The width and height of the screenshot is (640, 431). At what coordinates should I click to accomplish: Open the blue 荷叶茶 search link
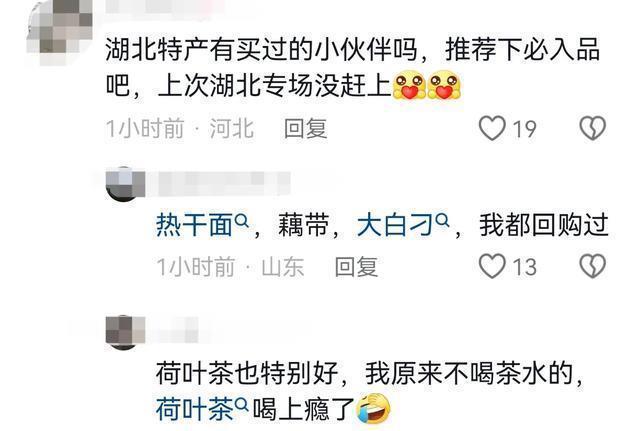pyautogui.click(x=194, y=409)
